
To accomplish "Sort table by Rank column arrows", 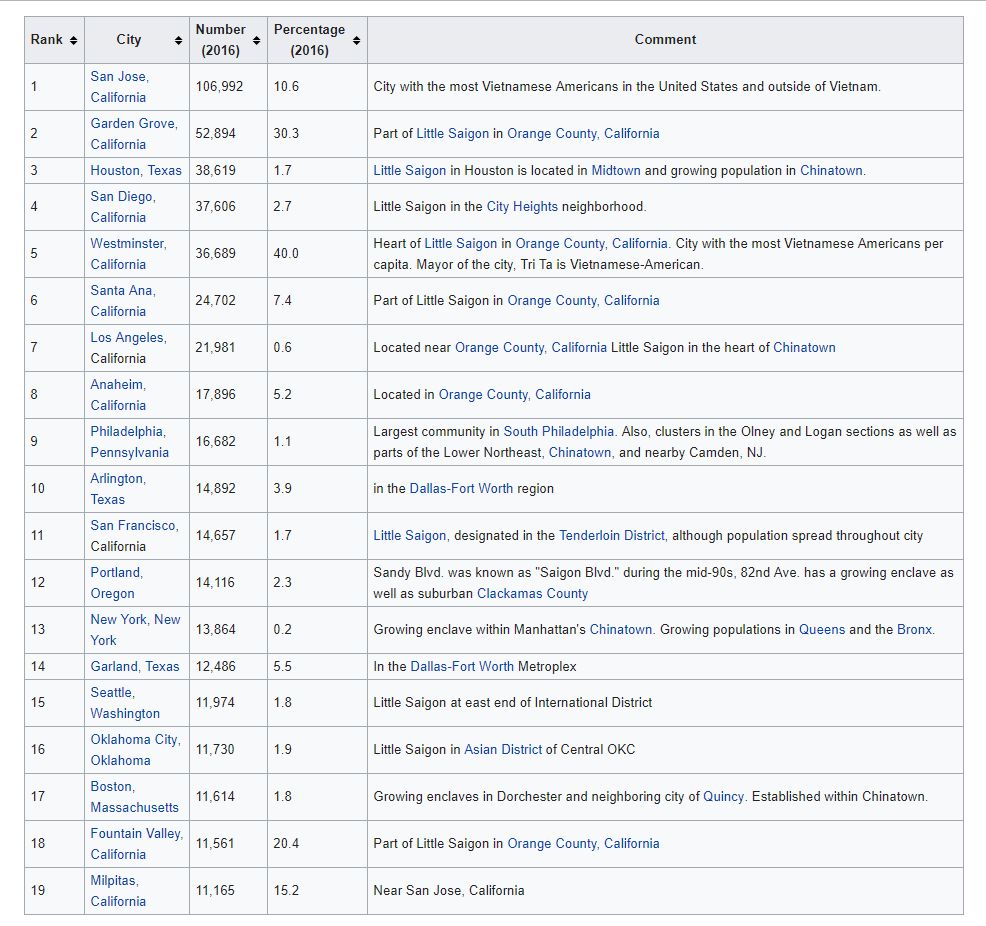I will point(73,40).
